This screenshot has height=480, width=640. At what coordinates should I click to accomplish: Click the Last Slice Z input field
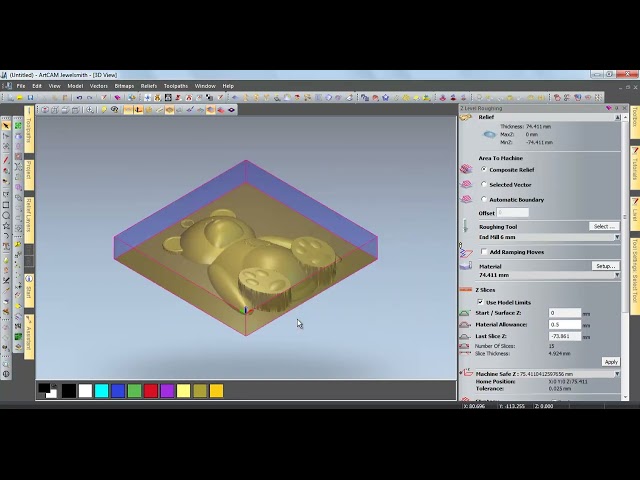click(564, 336)
